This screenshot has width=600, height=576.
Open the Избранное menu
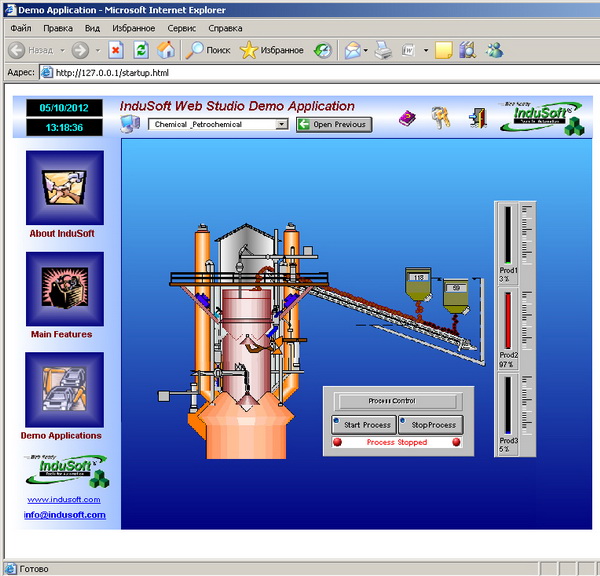point(134,28)
